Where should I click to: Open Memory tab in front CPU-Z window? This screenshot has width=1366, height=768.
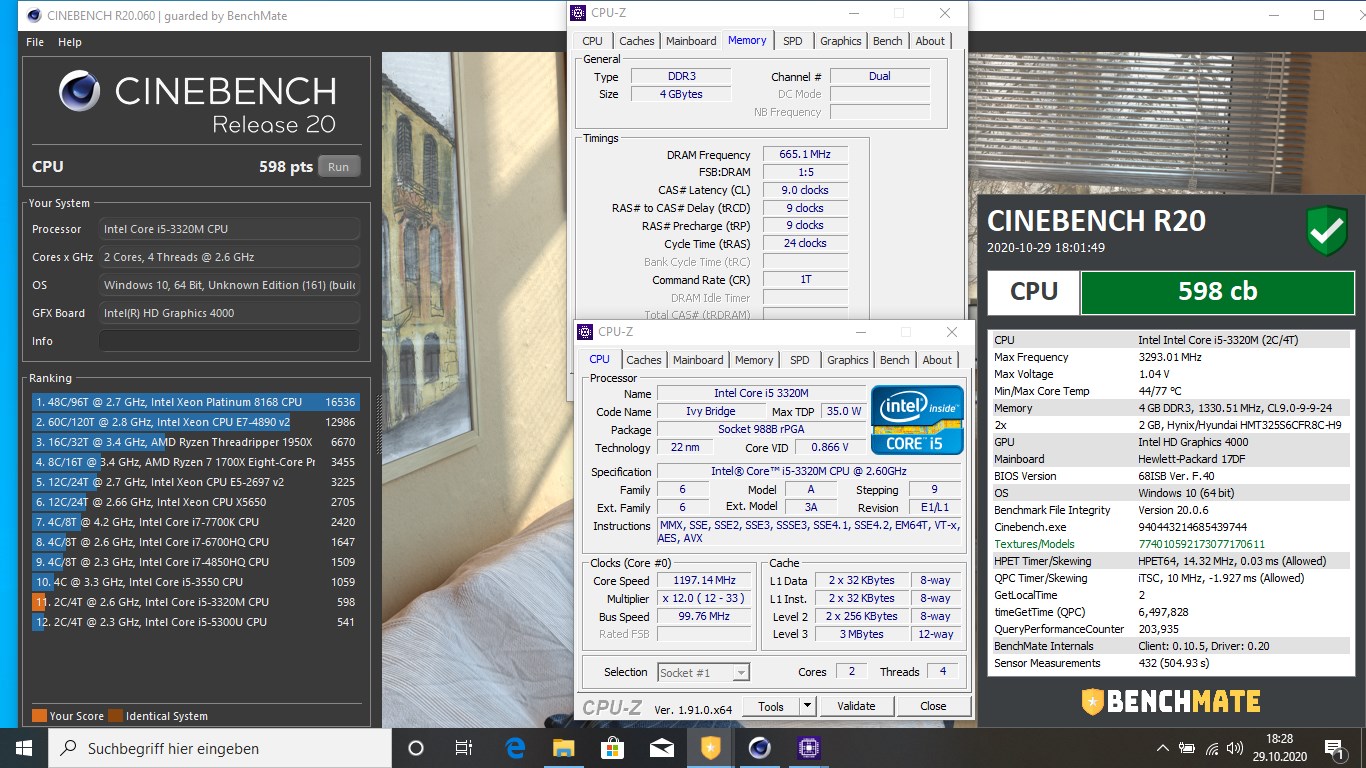coord(754,360)
